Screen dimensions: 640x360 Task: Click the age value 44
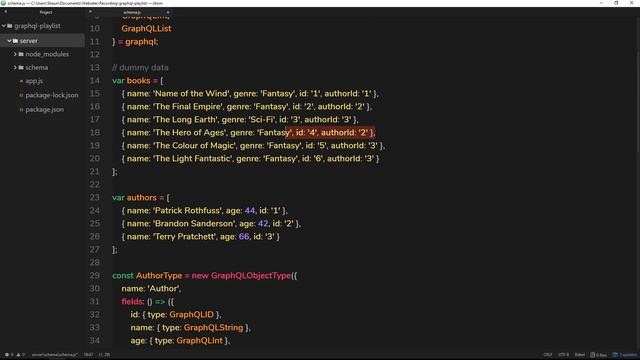pyautogui.click(x=250, y=211)
